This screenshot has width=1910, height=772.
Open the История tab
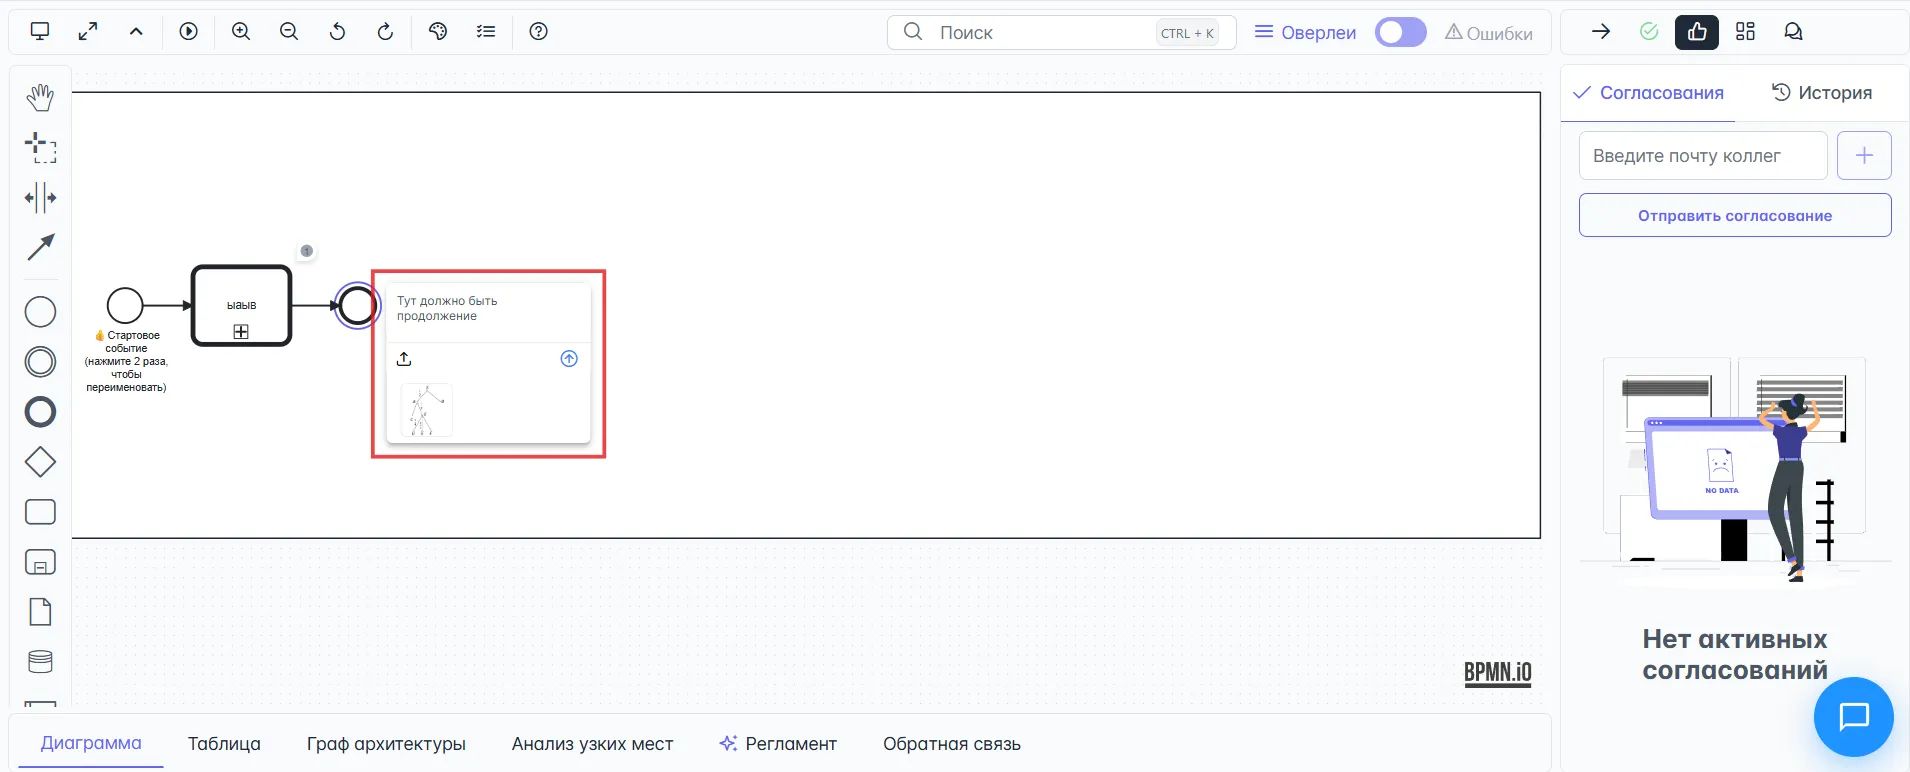coord(1821,93)
